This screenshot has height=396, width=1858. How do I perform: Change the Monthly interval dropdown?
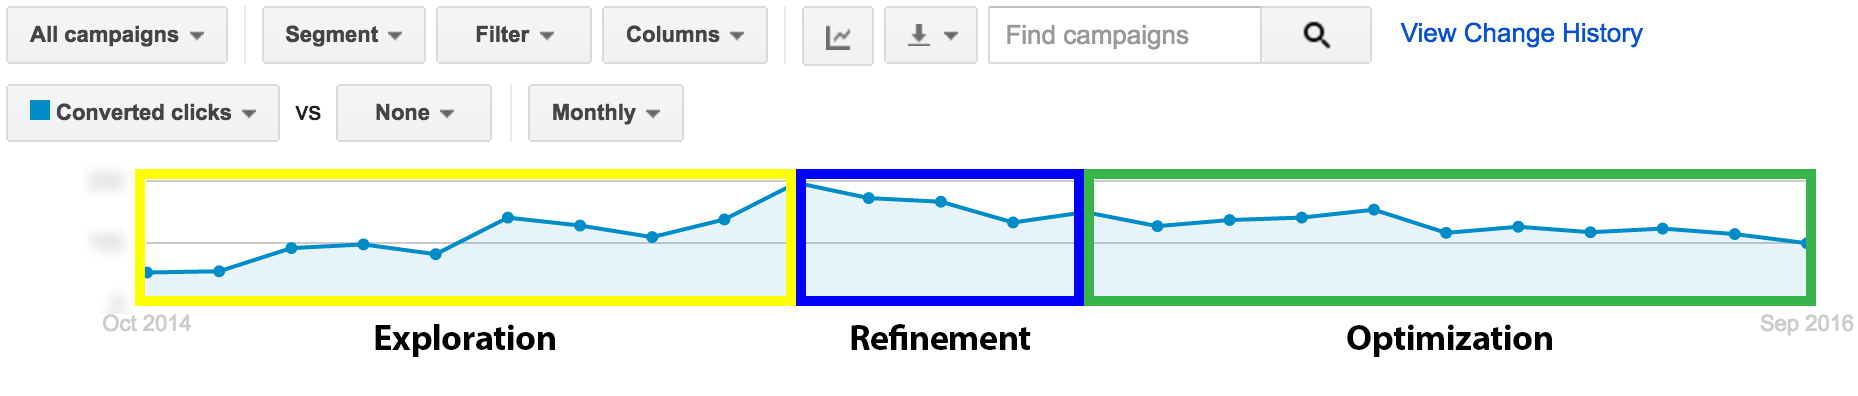click(606, 113)
